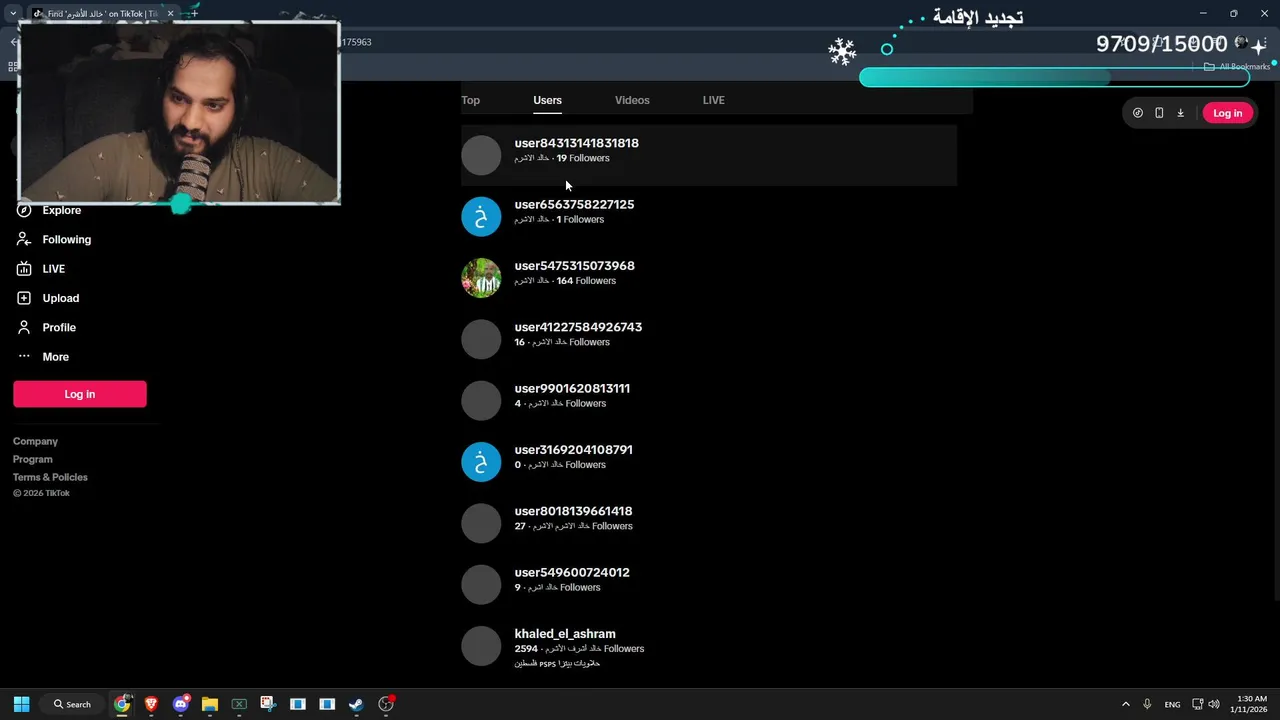
Task: Click the TikTok coin icon beside Log in
Action: click(x=1138, y=113)
